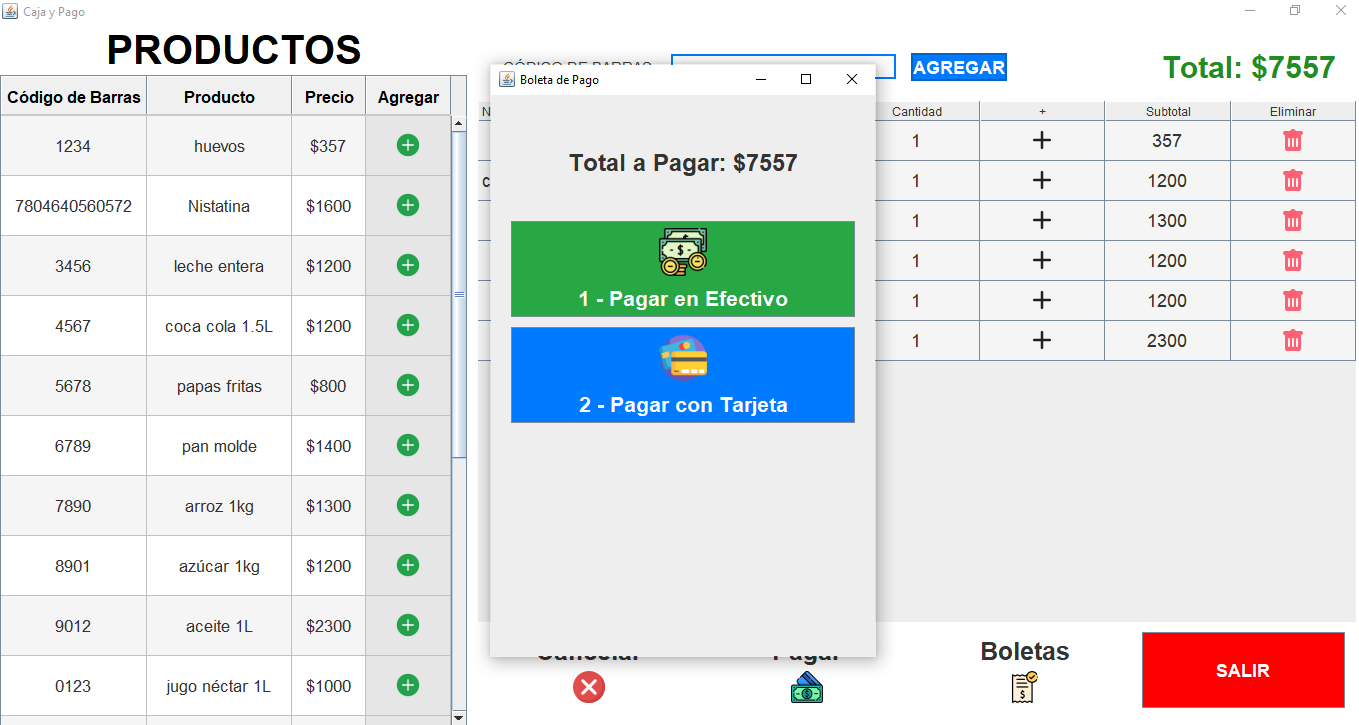
Task: Delete the cart row with subtotal 2300
Action: pos(1293,340)
